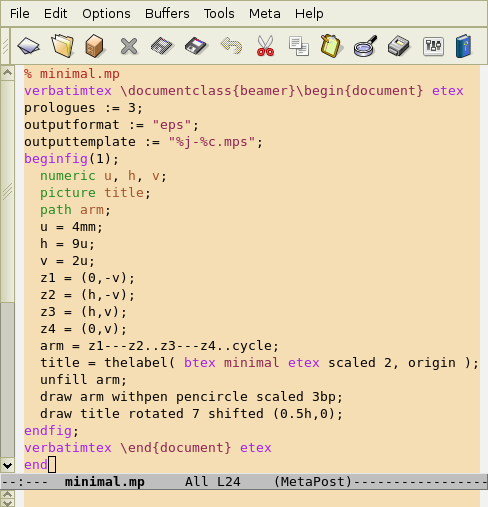Click minimal.mp buffer name in mode line
Viewport: 488px width, 507px height.
pos(105,482)
